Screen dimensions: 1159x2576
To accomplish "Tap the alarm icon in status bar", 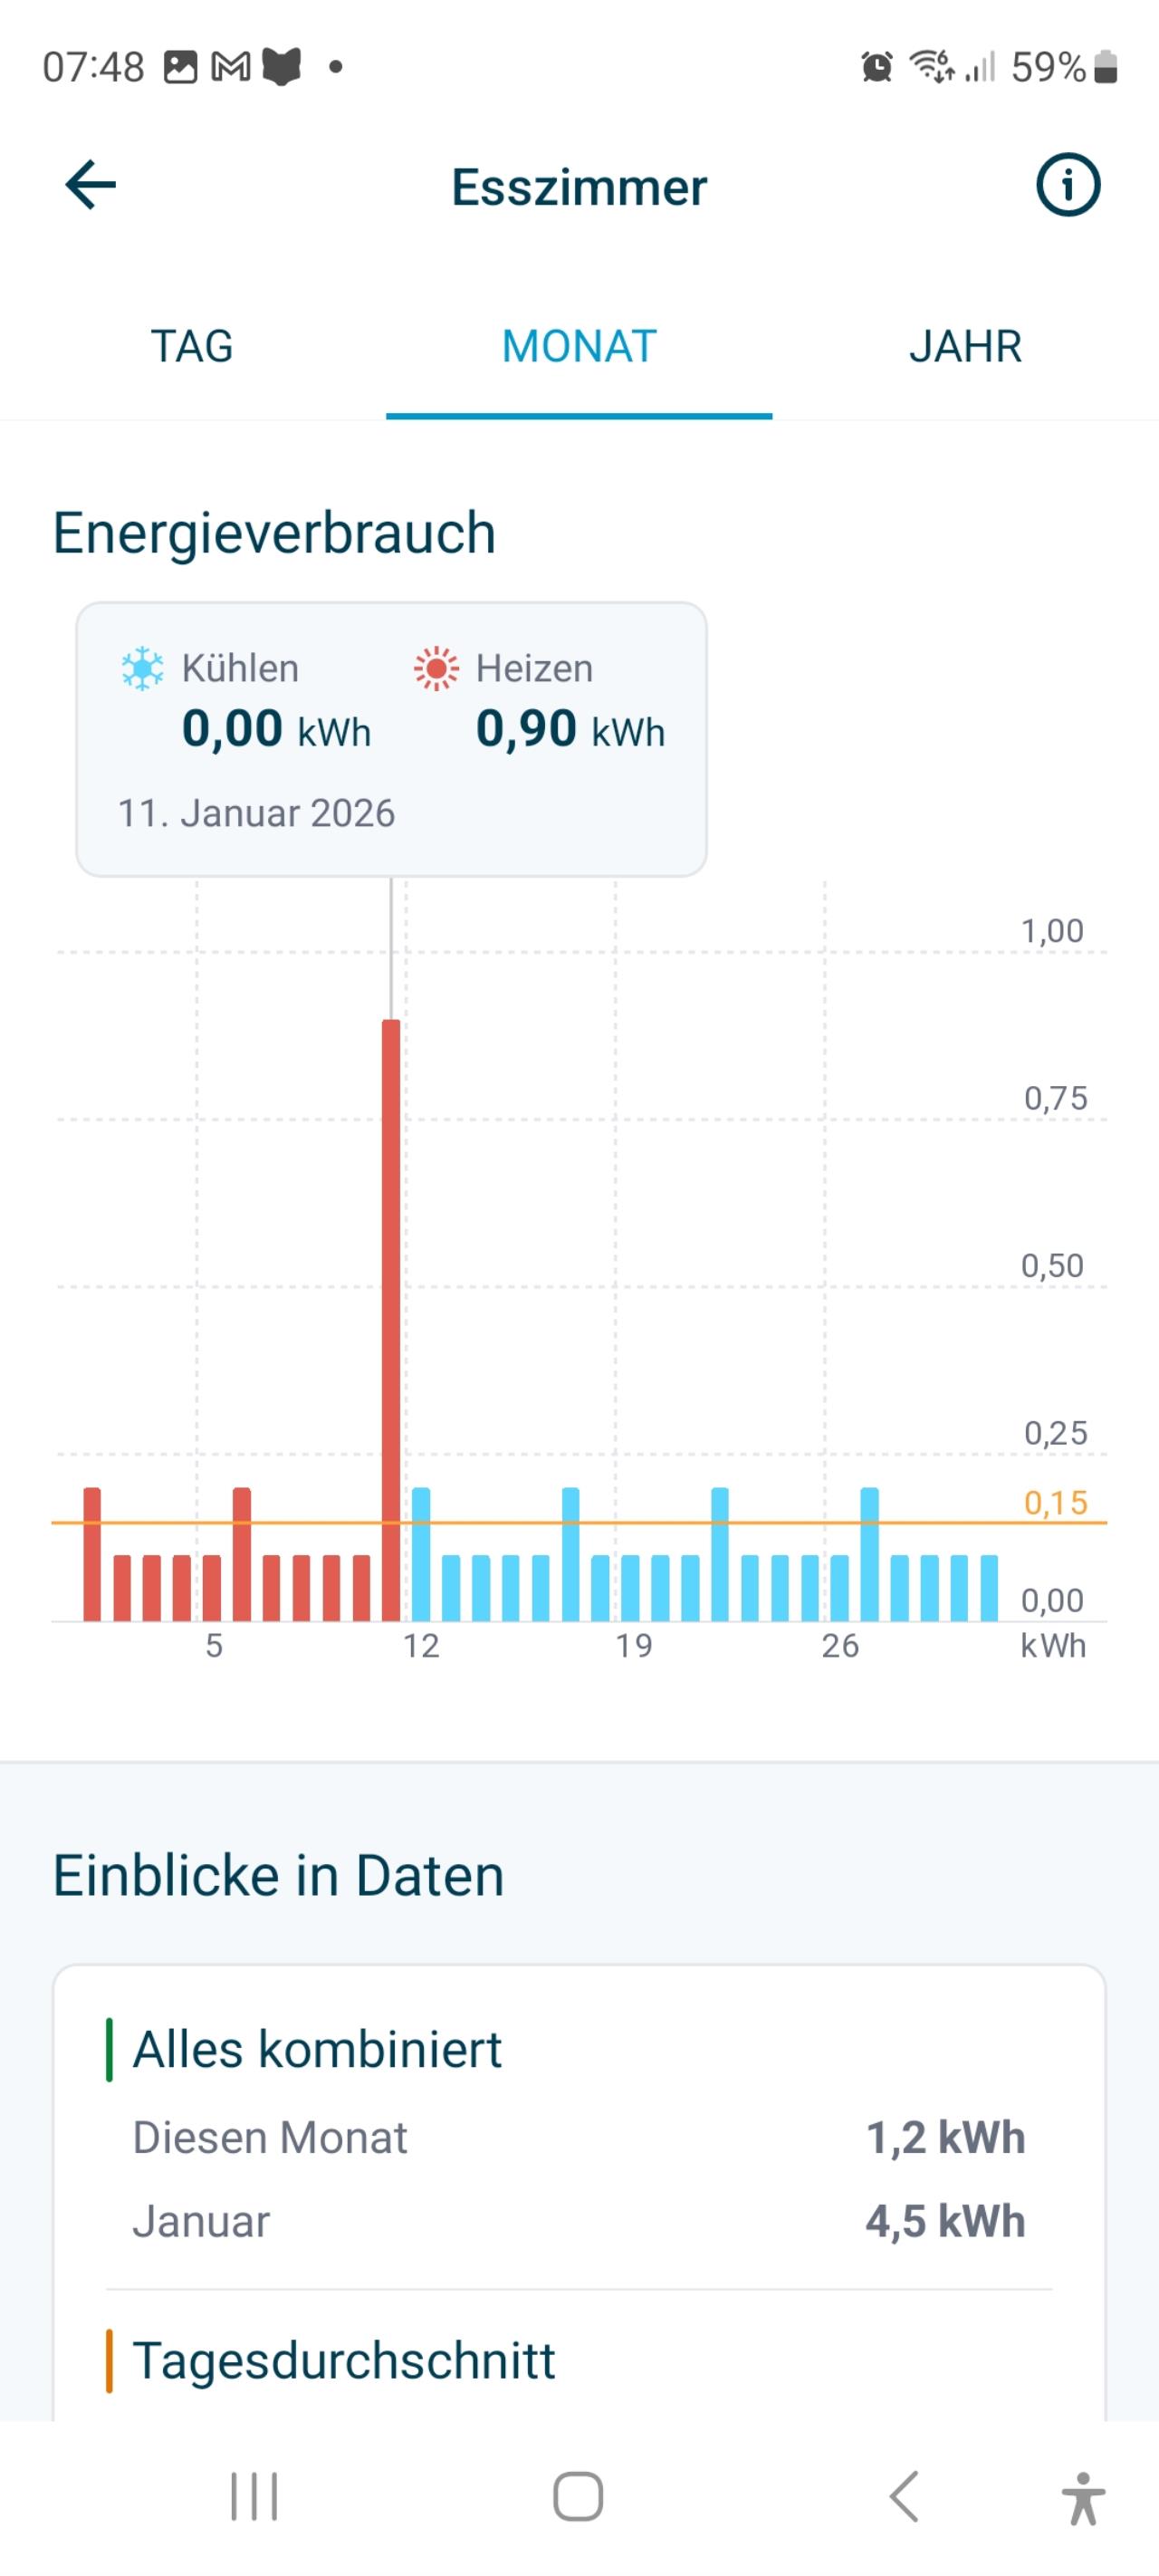I will [876, 67].
